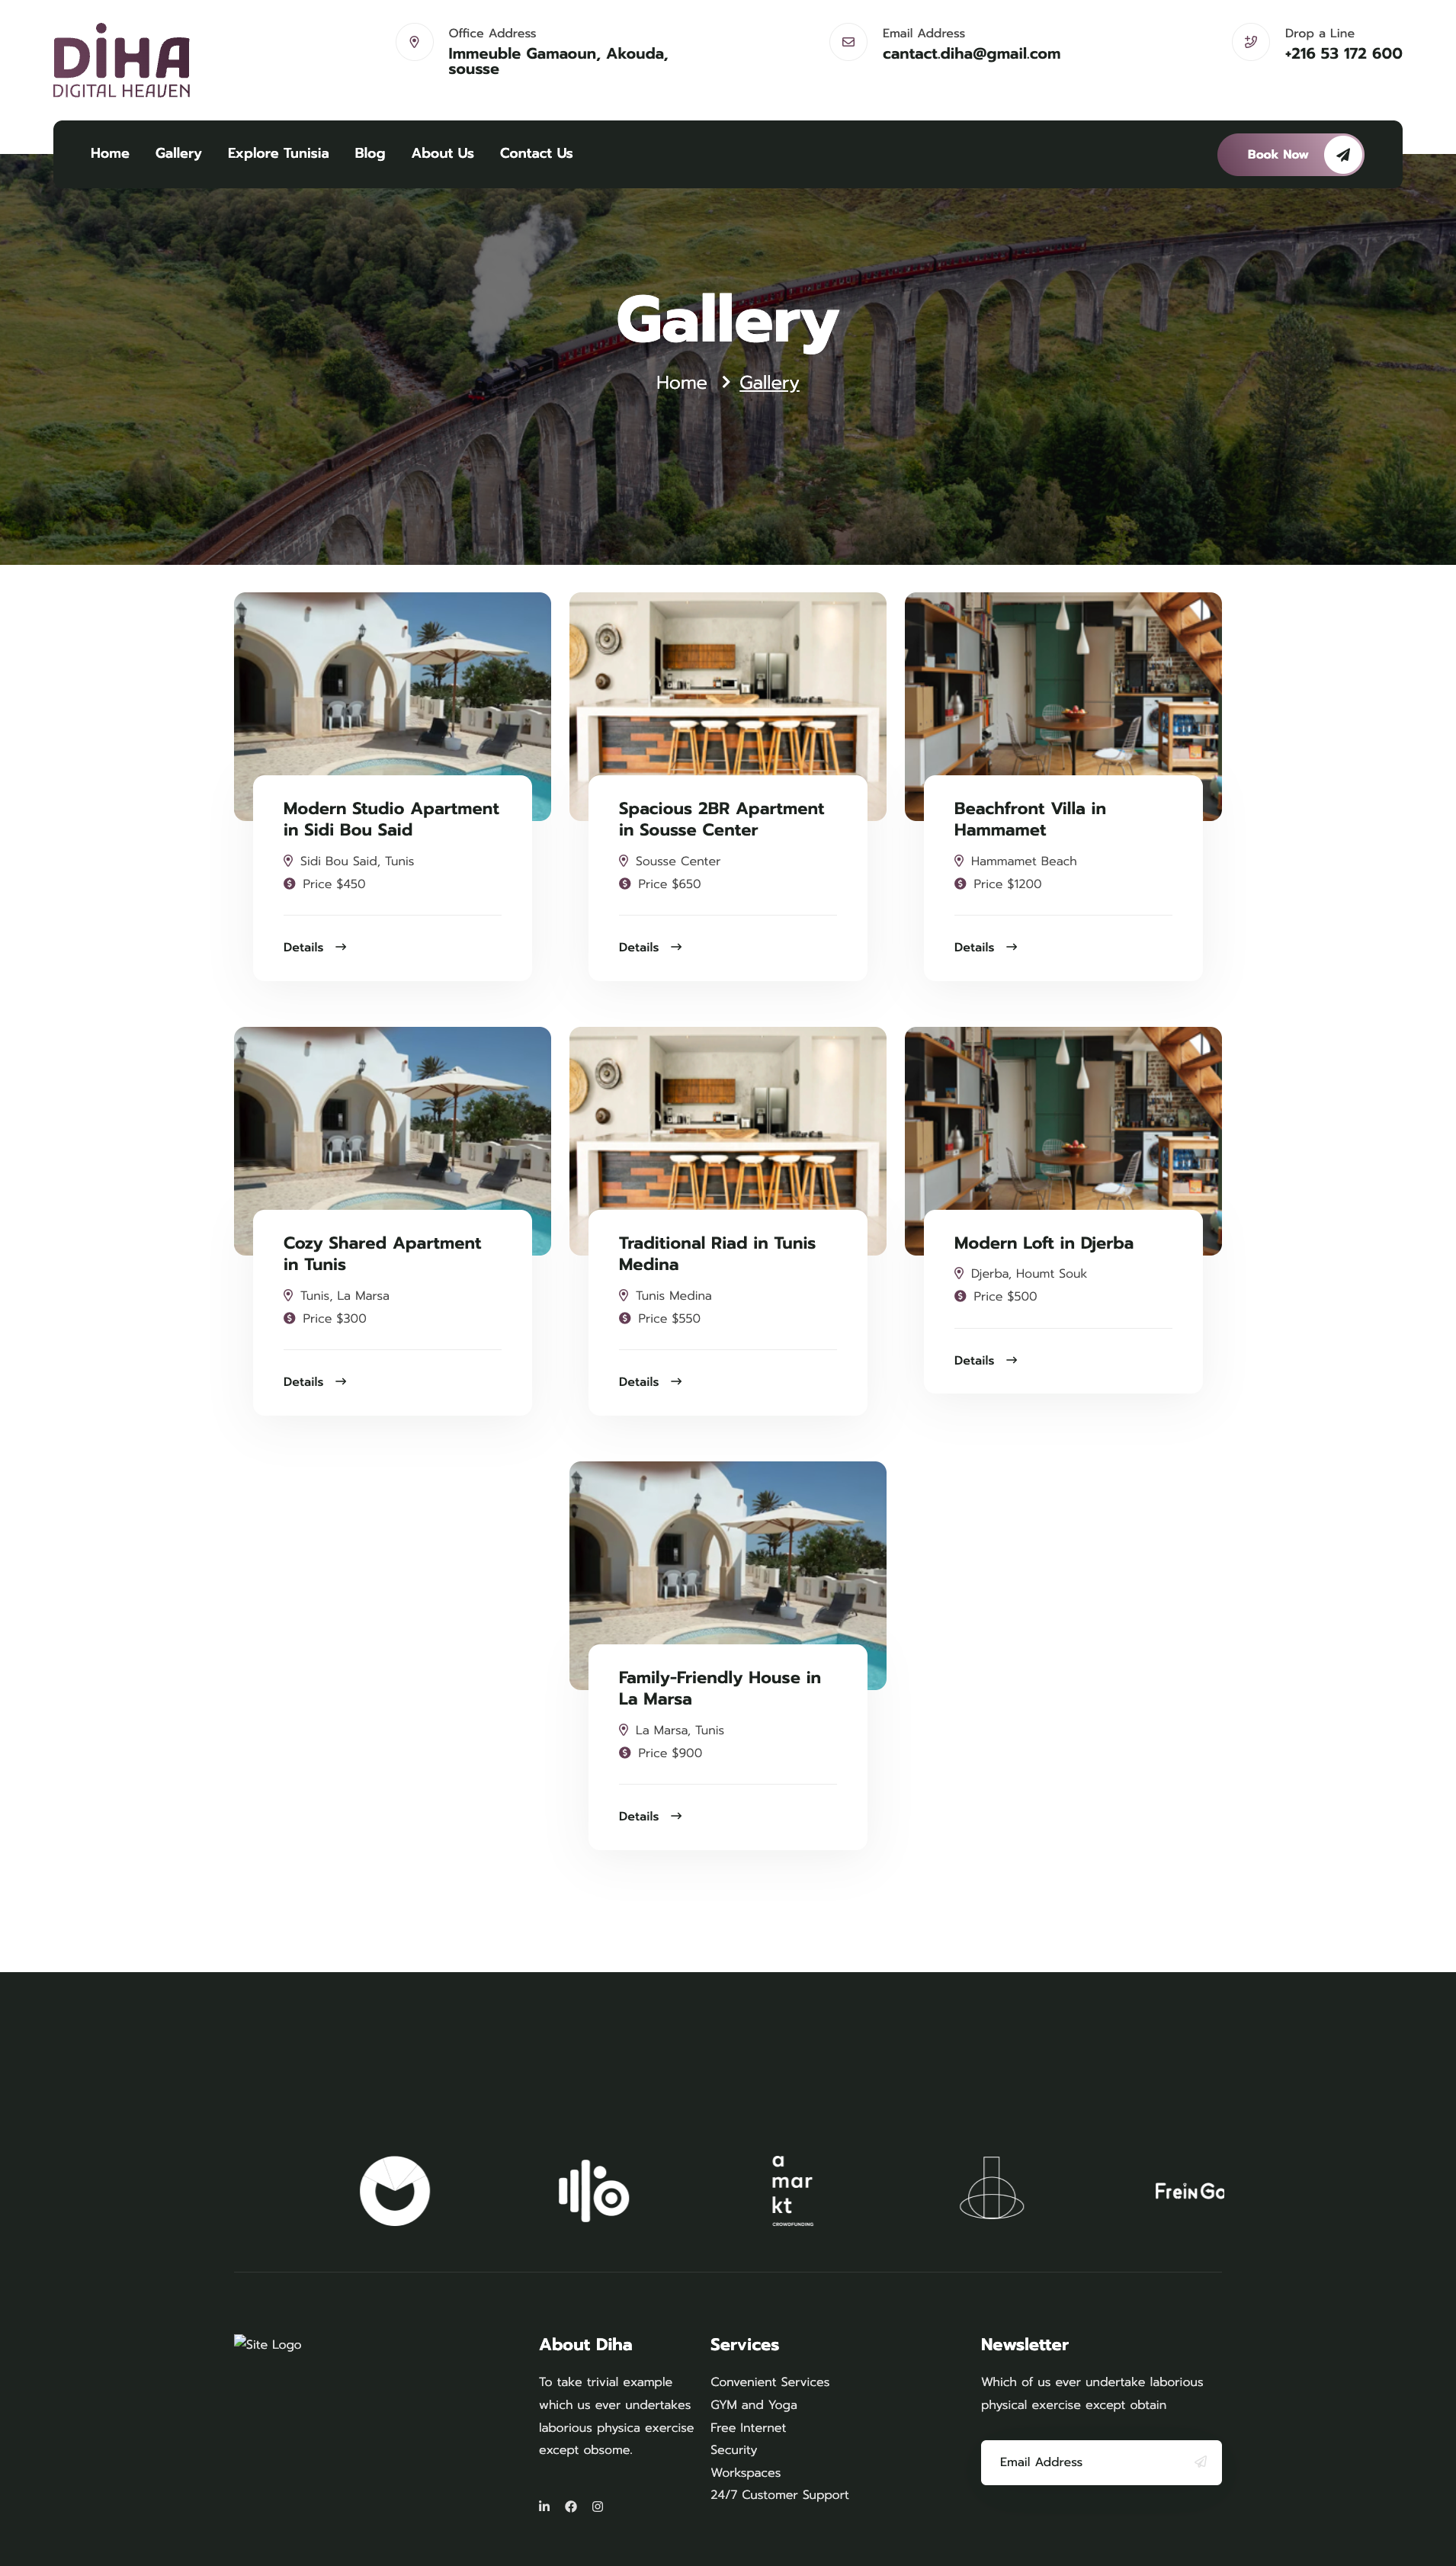Open Details for Beachfront Villa in Hammamet
This screenshot has width=1456, height=2566.
pyautogui.click(x=986, y=947)
